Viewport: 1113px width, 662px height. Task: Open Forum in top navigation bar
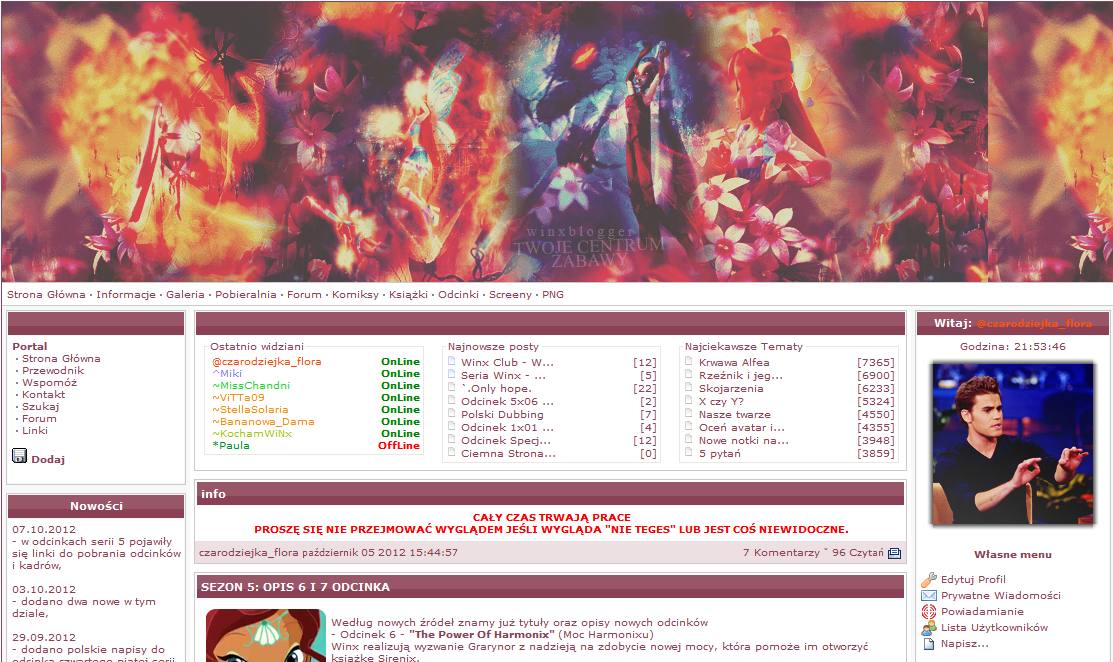tap(304, 294)
